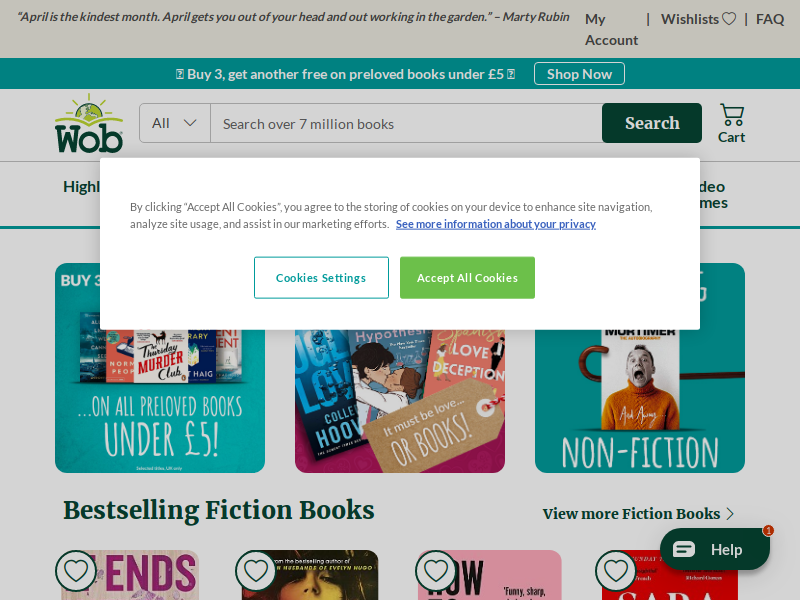This screenshot has height=600, width=800.
Task: Open the FAQ page
Action: point(770,19)
